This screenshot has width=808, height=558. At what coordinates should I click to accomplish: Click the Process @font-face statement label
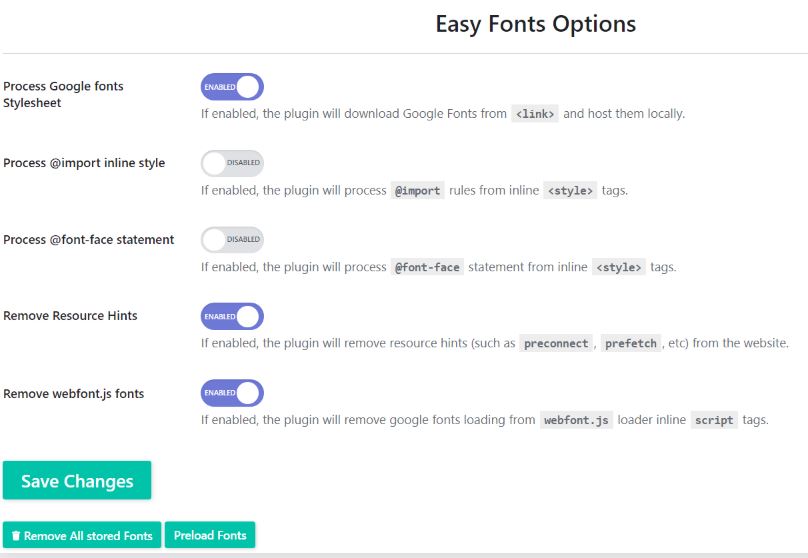(89, 240)
